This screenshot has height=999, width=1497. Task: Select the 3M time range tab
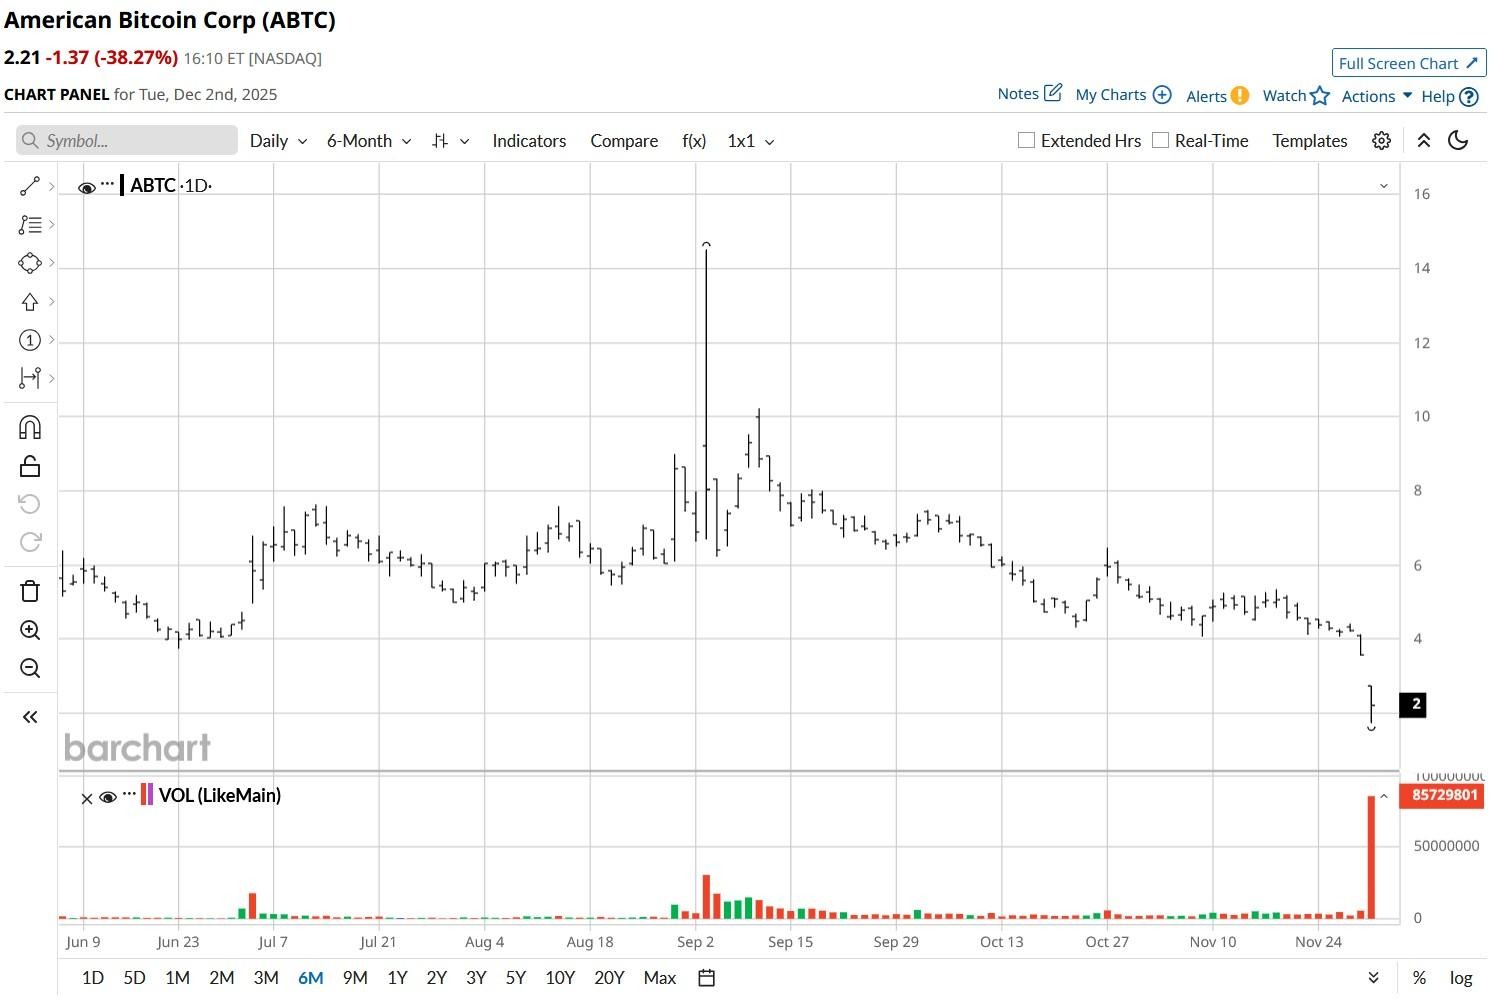click(x=266, y=978)
